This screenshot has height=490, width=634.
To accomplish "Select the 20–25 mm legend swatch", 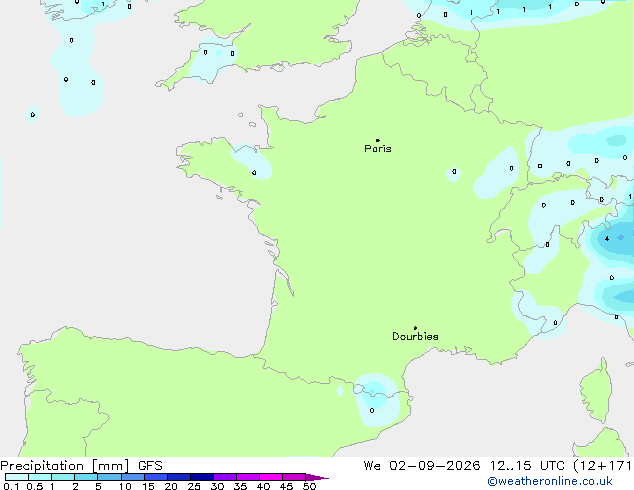I will [x=179, y=477].
